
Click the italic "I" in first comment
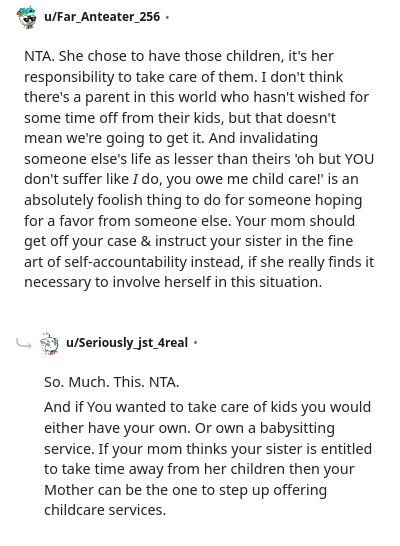click(x=135, y=180)
